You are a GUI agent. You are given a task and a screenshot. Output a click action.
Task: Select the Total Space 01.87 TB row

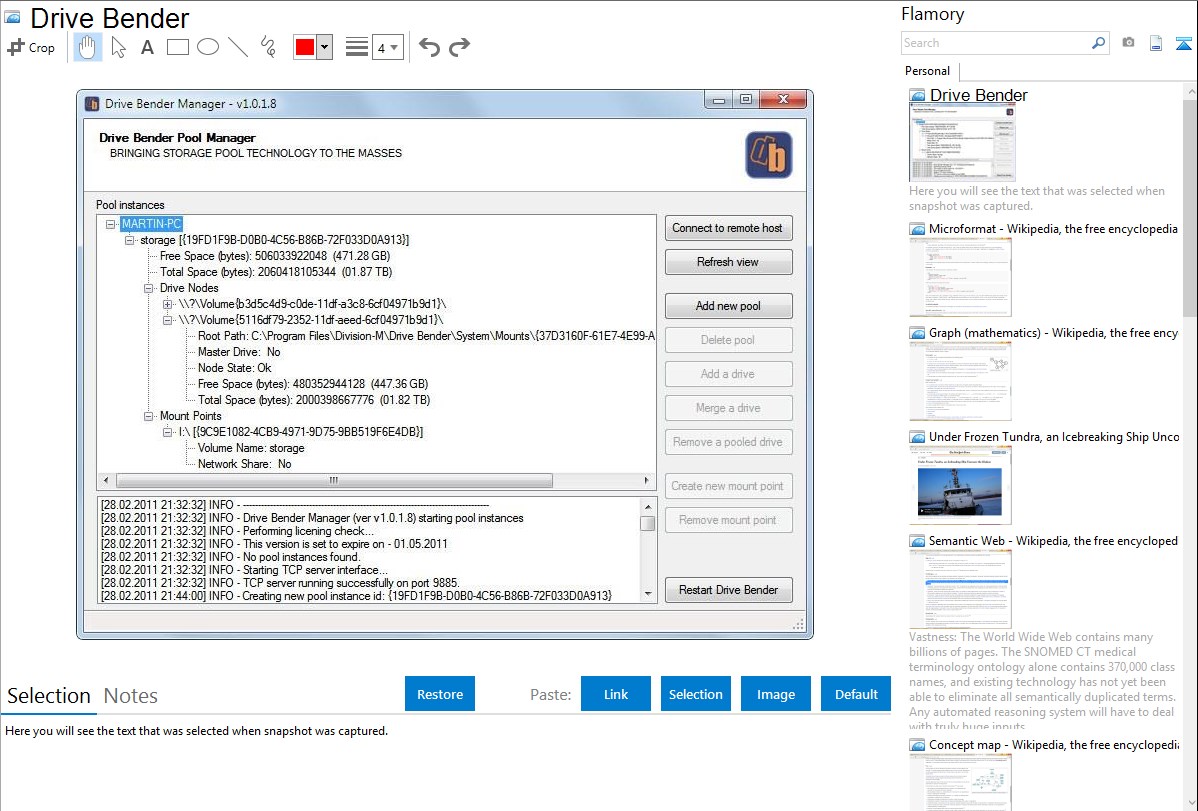[x=276, y=272]
